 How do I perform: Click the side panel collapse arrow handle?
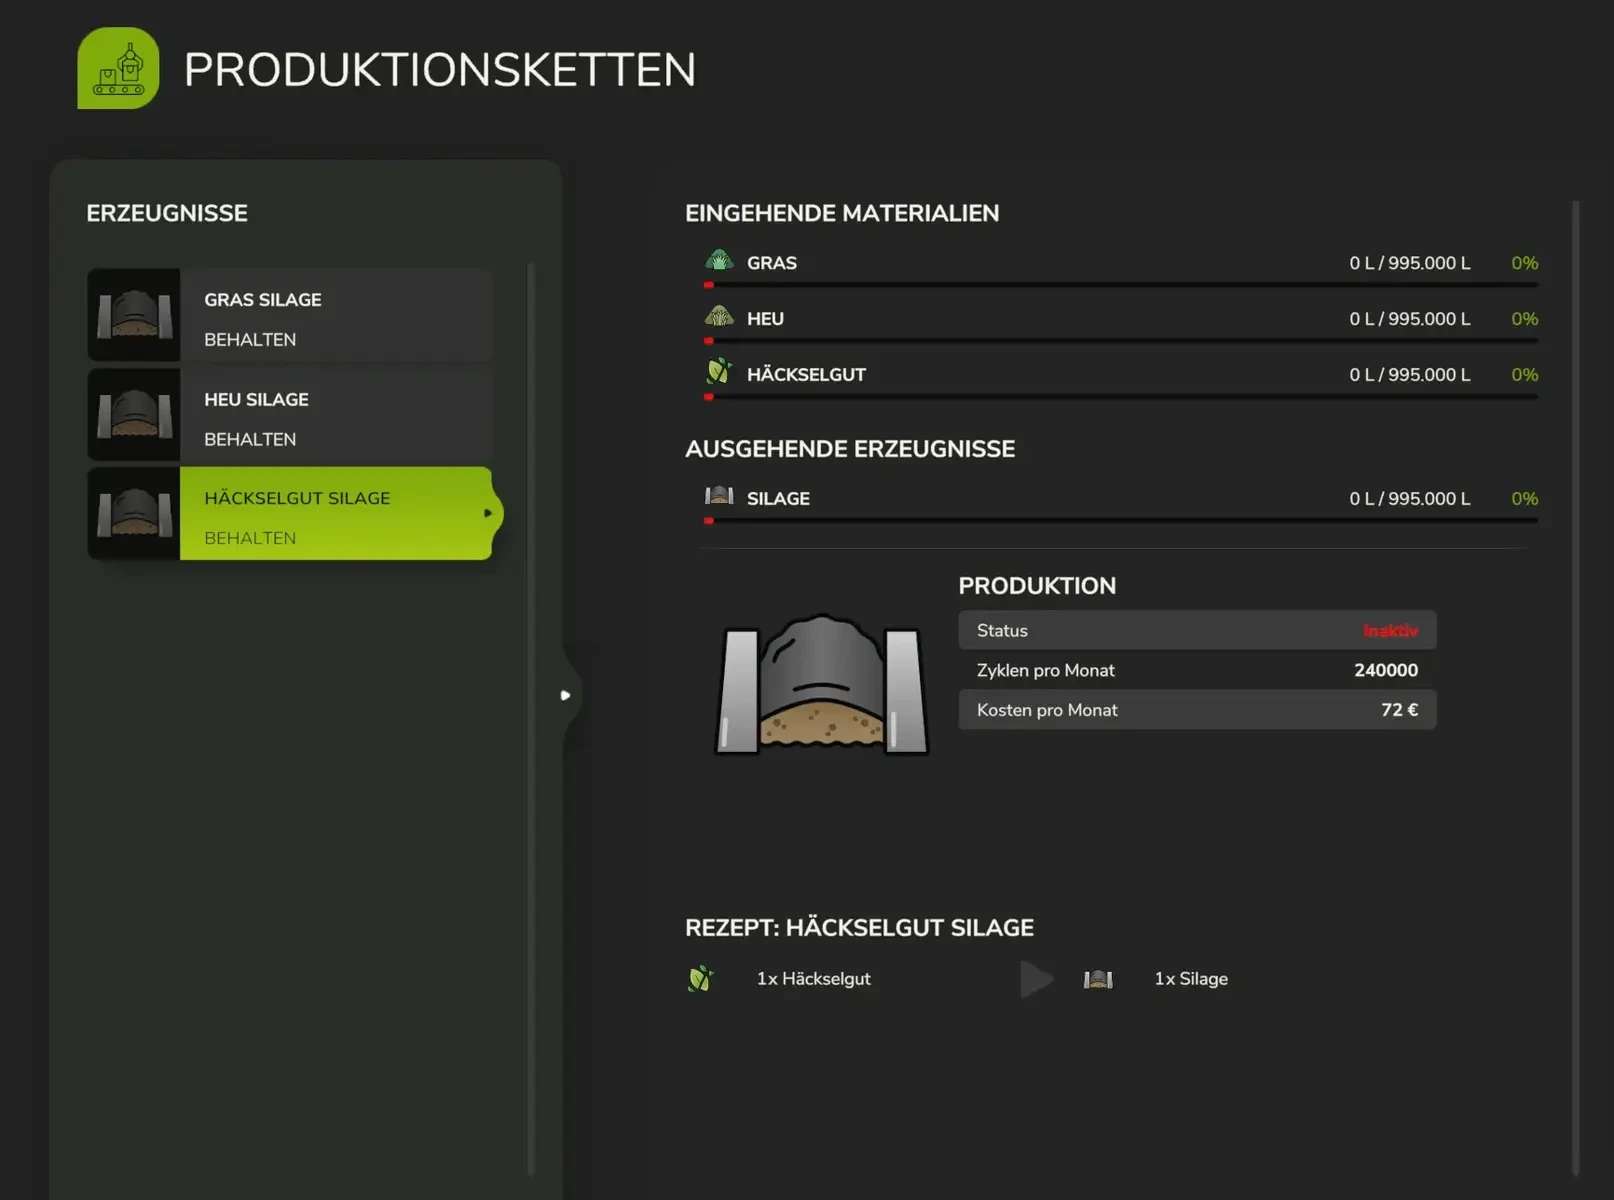pos(566,695)
